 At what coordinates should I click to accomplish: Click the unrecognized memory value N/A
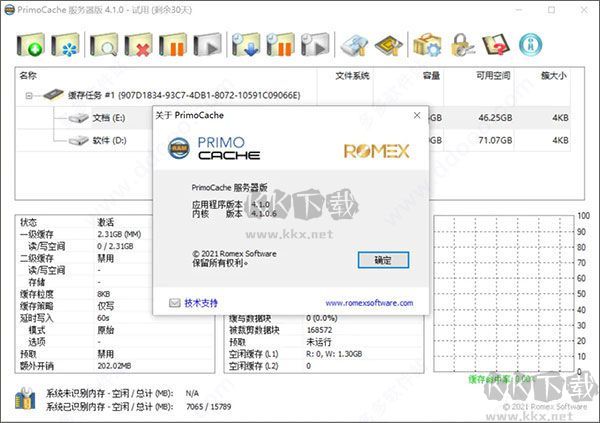pyautogui.click(x=192, y=394)
